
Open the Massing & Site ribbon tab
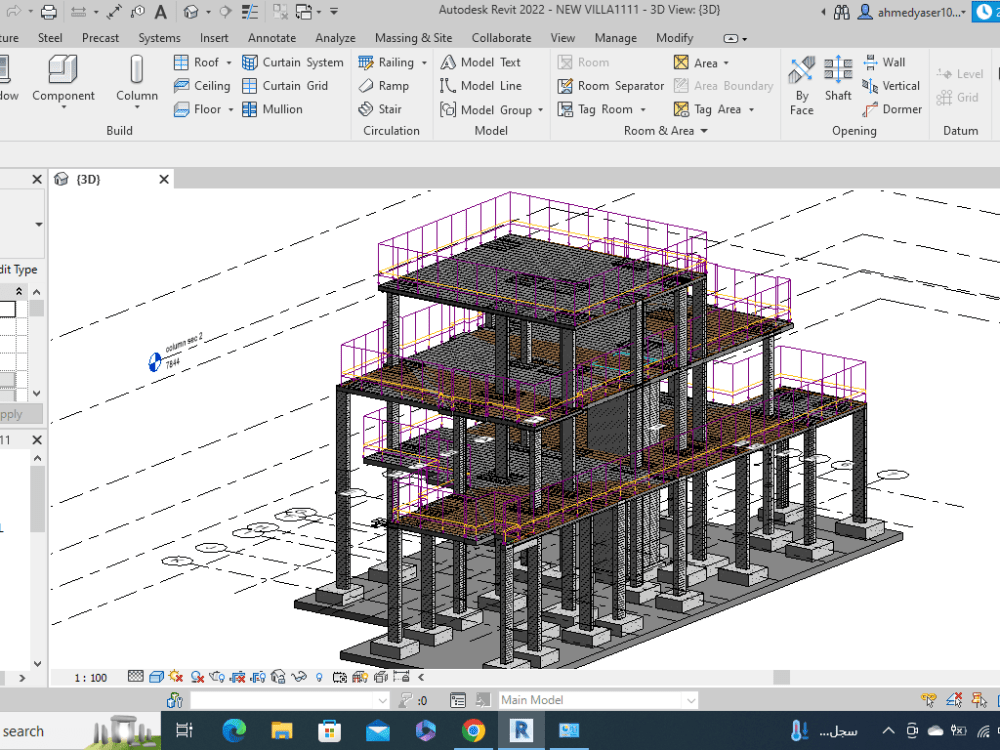[413, 38]
